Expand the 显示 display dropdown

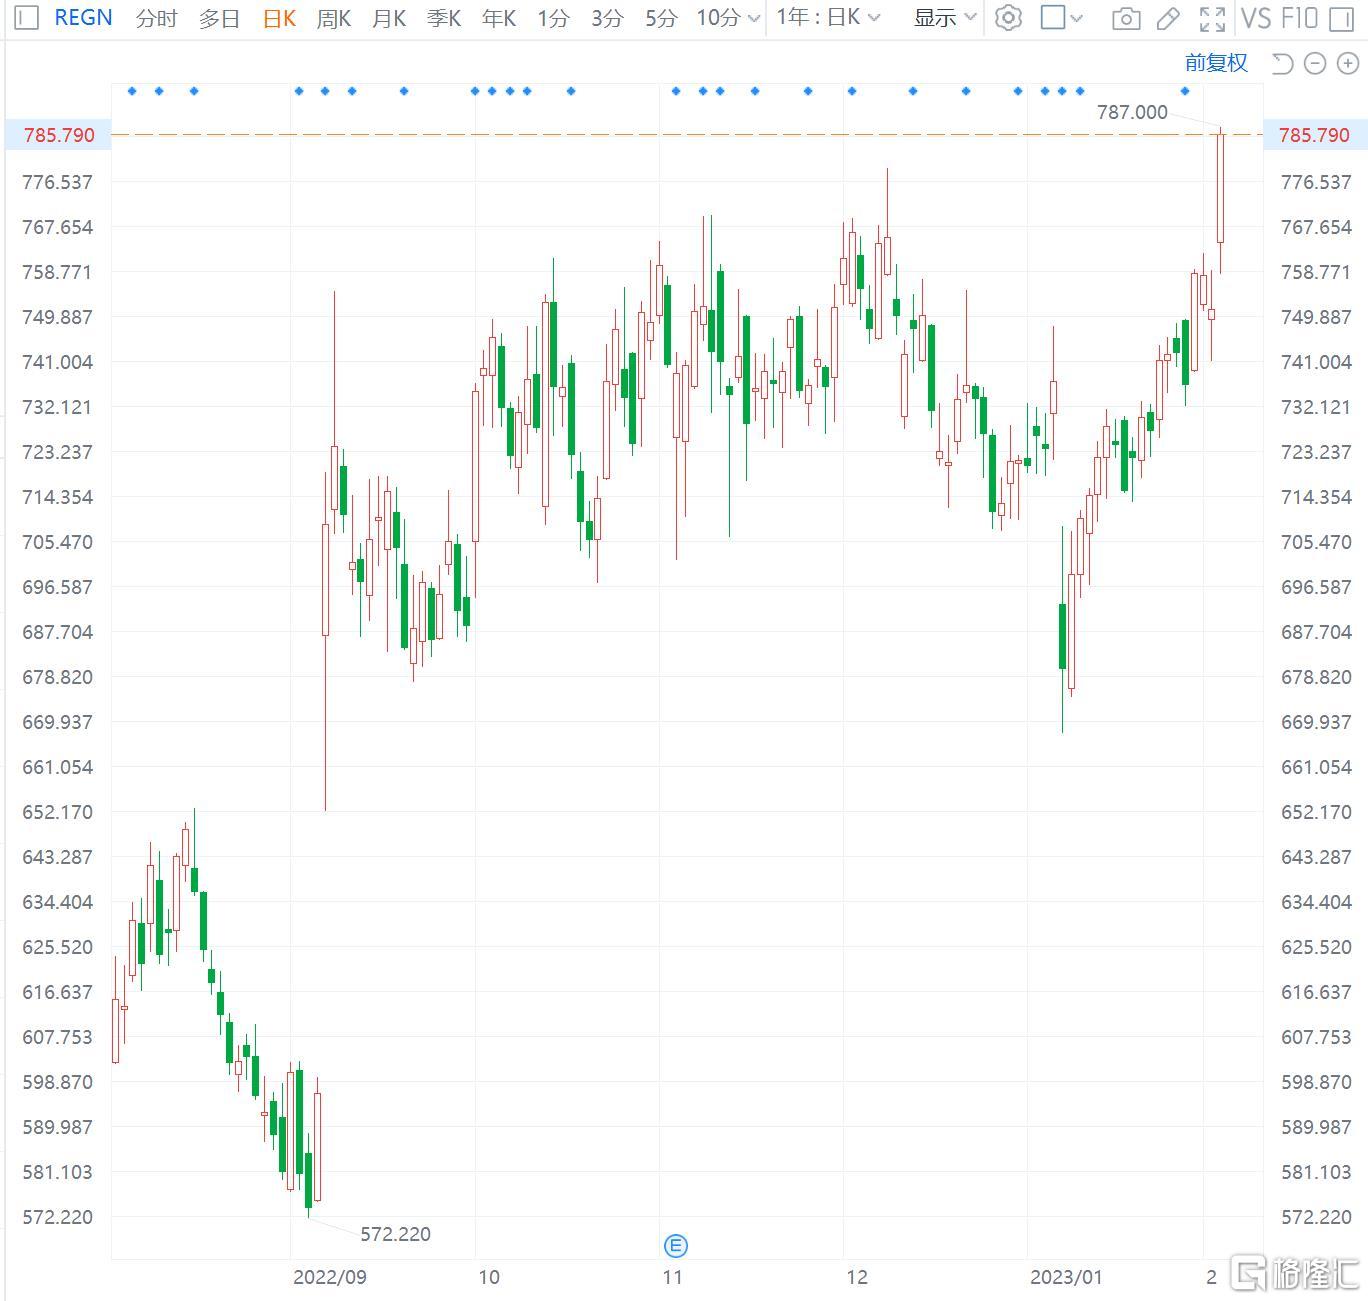coord(944,18)
